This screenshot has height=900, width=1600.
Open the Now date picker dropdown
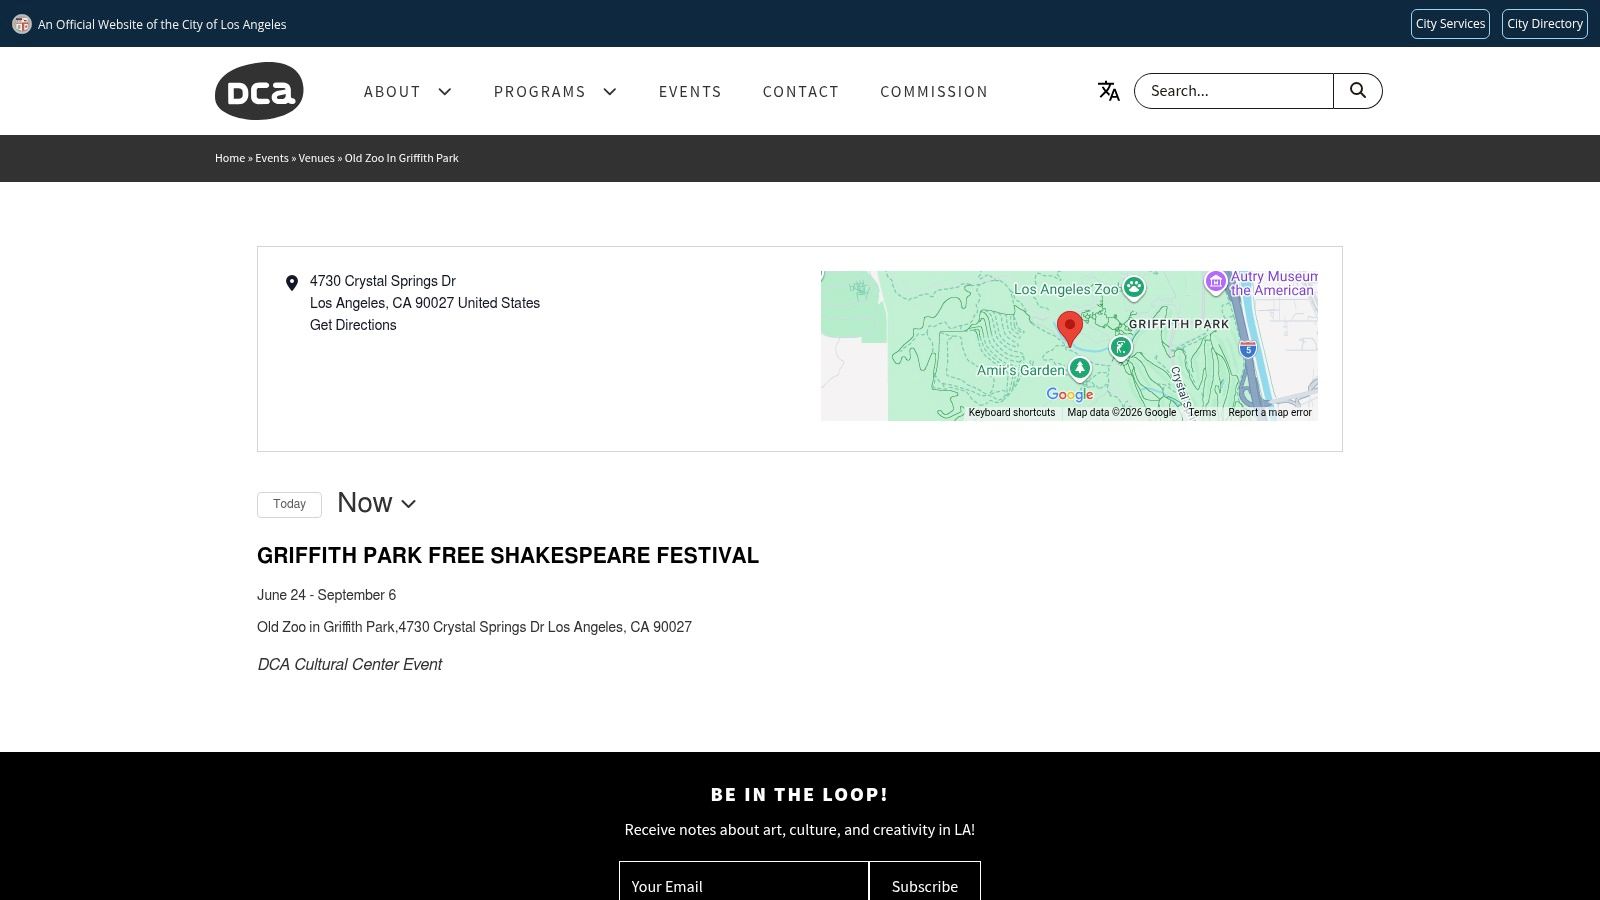coord(377,503)
